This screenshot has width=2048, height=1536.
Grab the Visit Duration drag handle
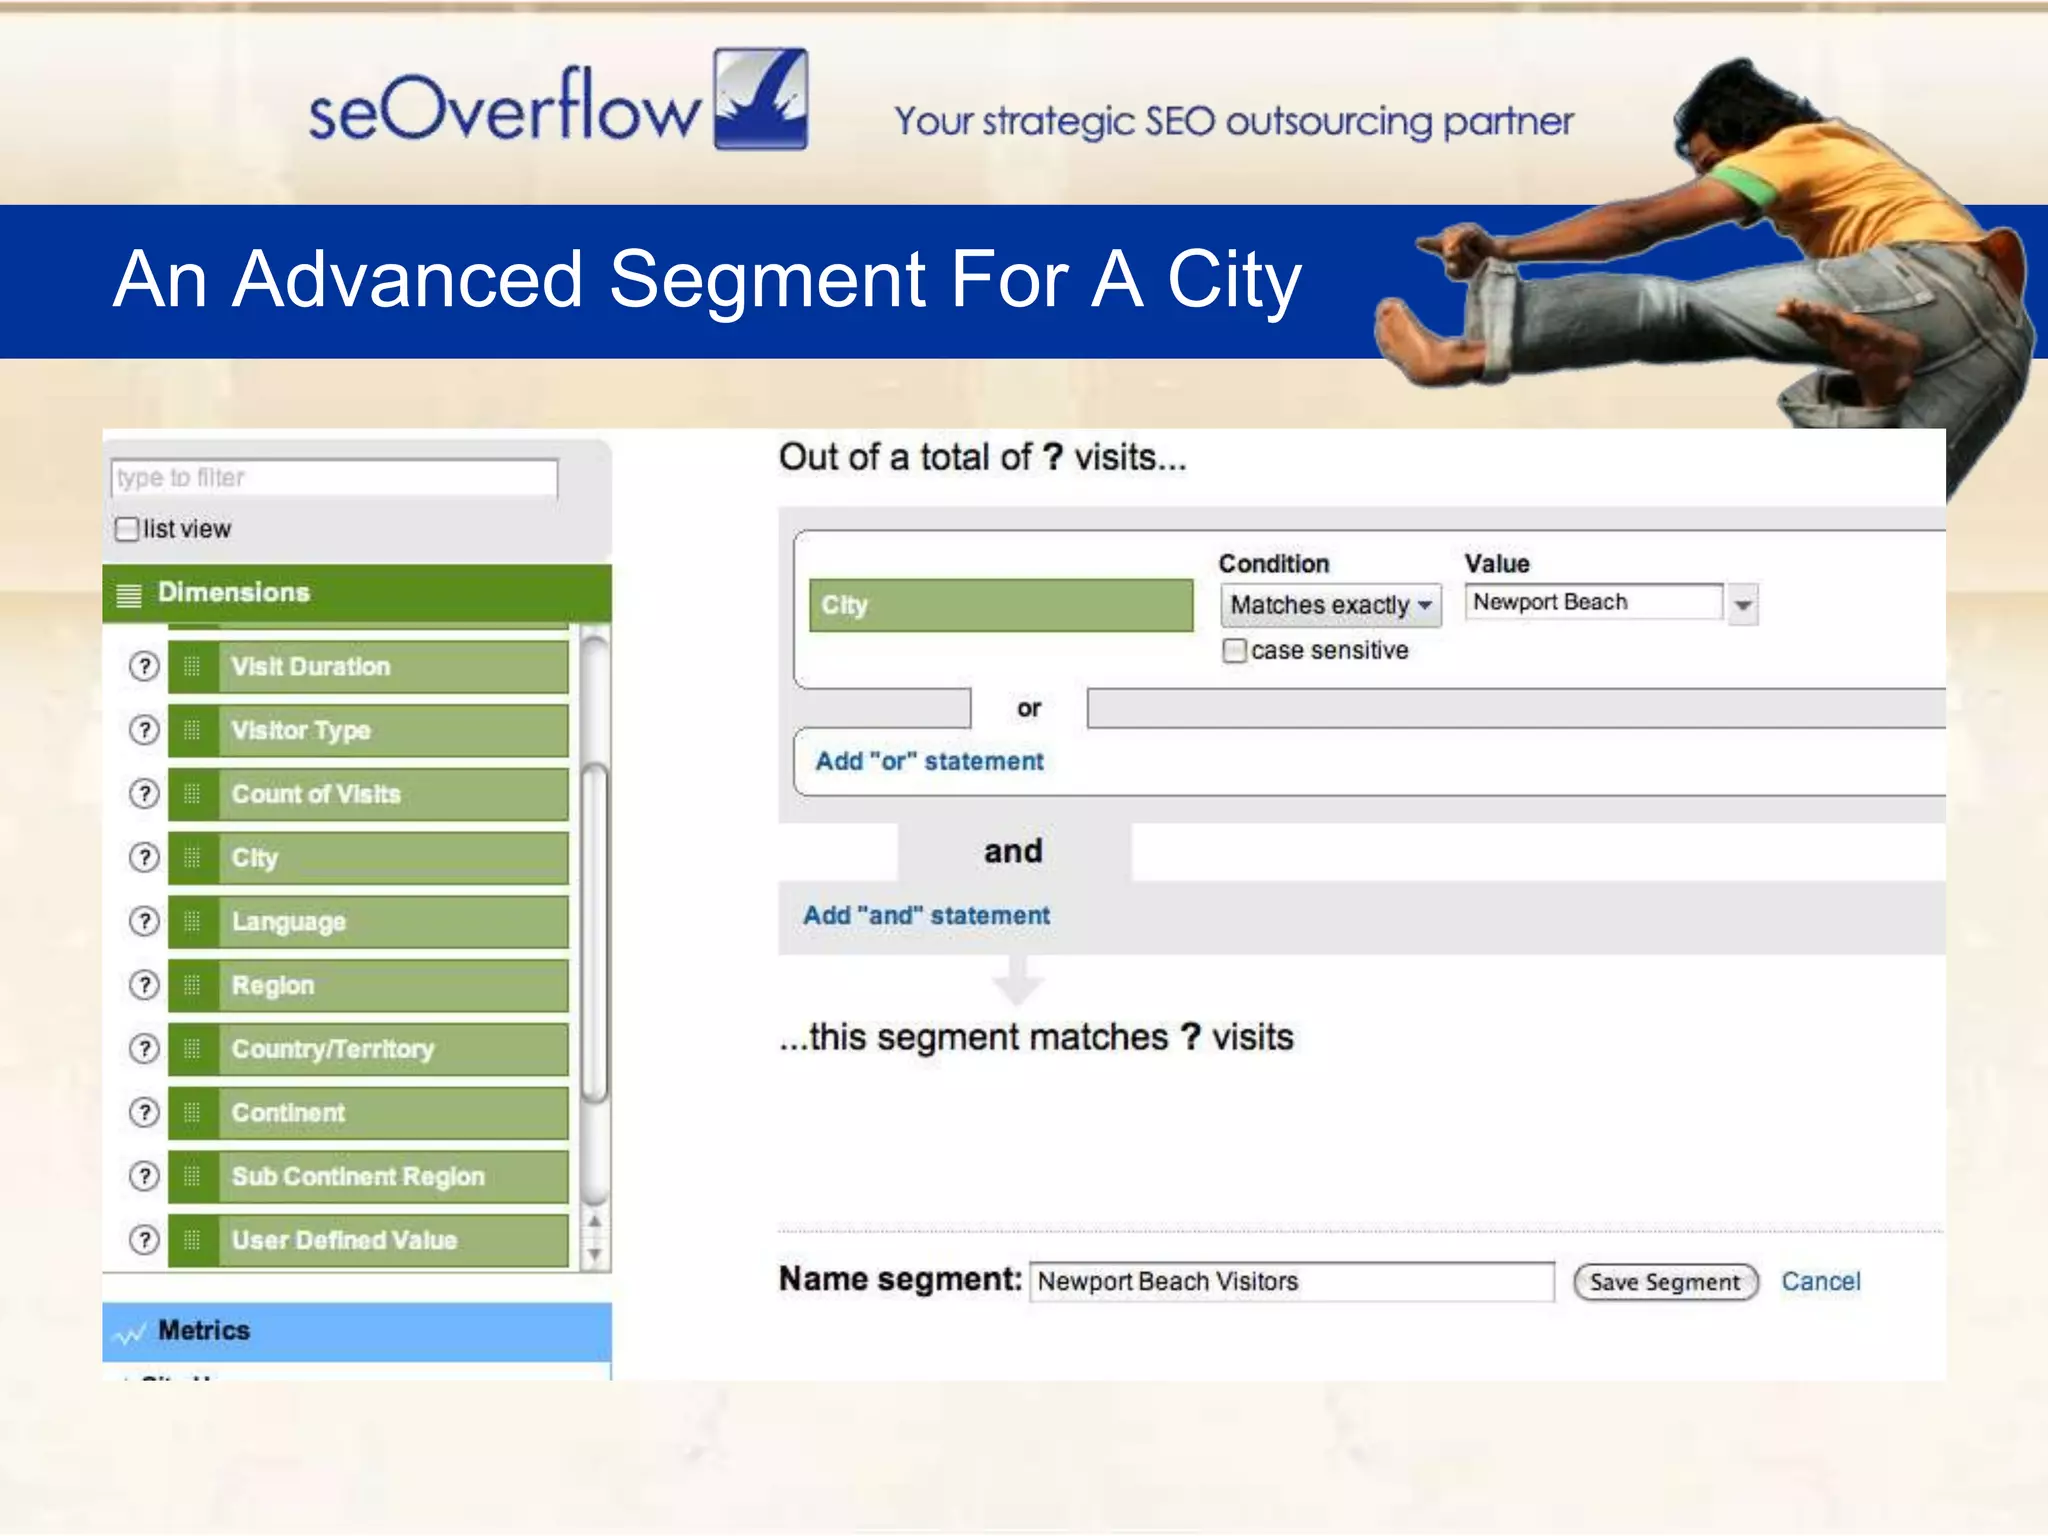coord(193,666)
